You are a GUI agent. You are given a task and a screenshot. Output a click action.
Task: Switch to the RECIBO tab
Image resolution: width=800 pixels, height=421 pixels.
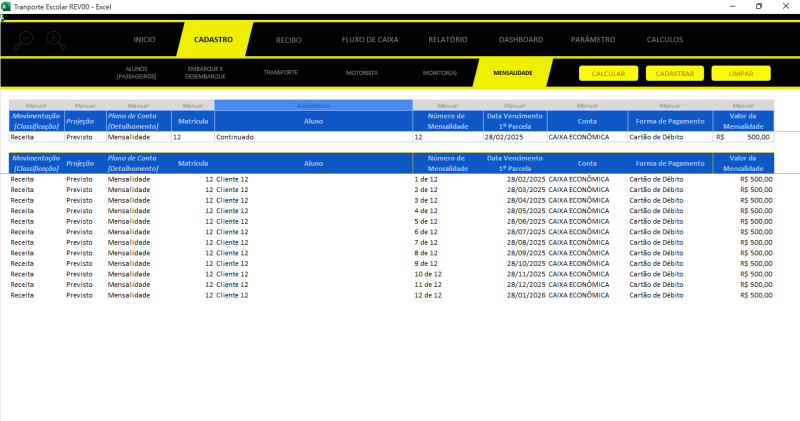(x=288, y=40)
